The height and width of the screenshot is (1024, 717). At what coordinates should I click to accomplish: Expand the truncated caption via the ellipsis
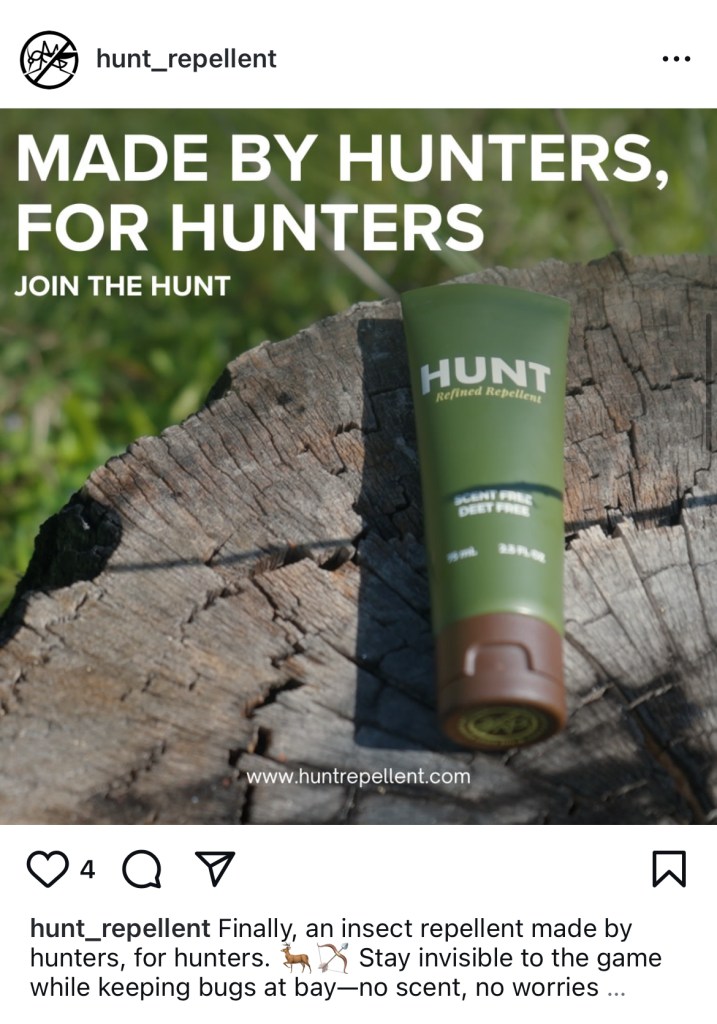[616, 989]
